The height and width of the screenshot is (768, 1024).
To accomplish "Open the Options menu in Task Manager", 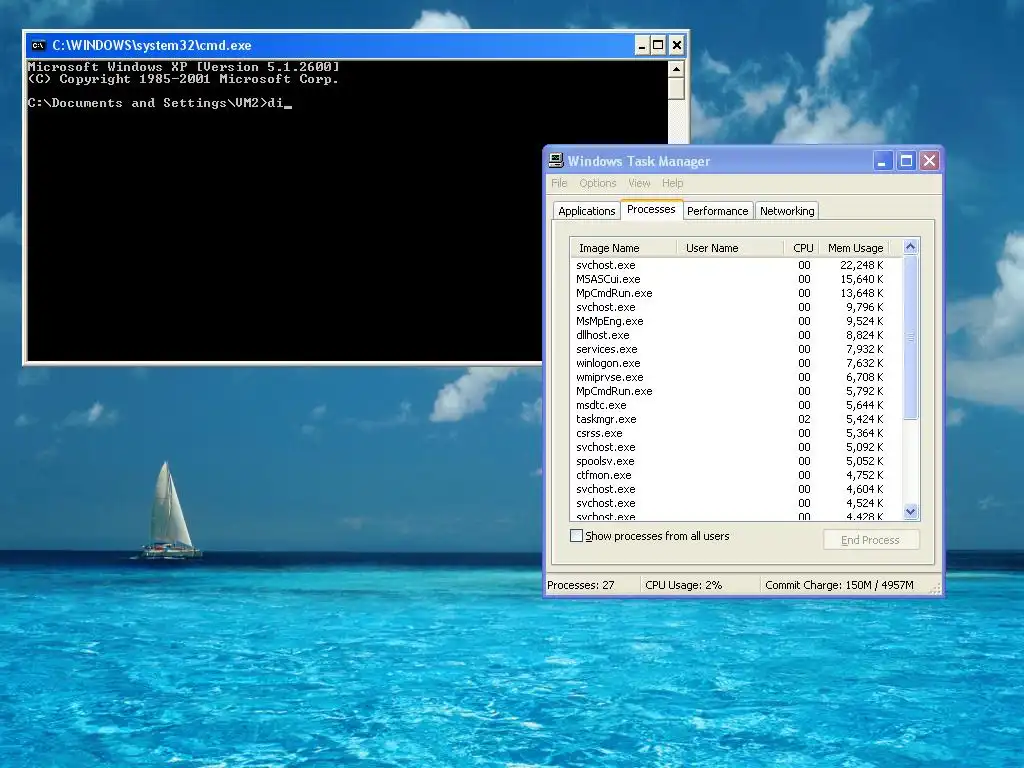I will point(598,184).
